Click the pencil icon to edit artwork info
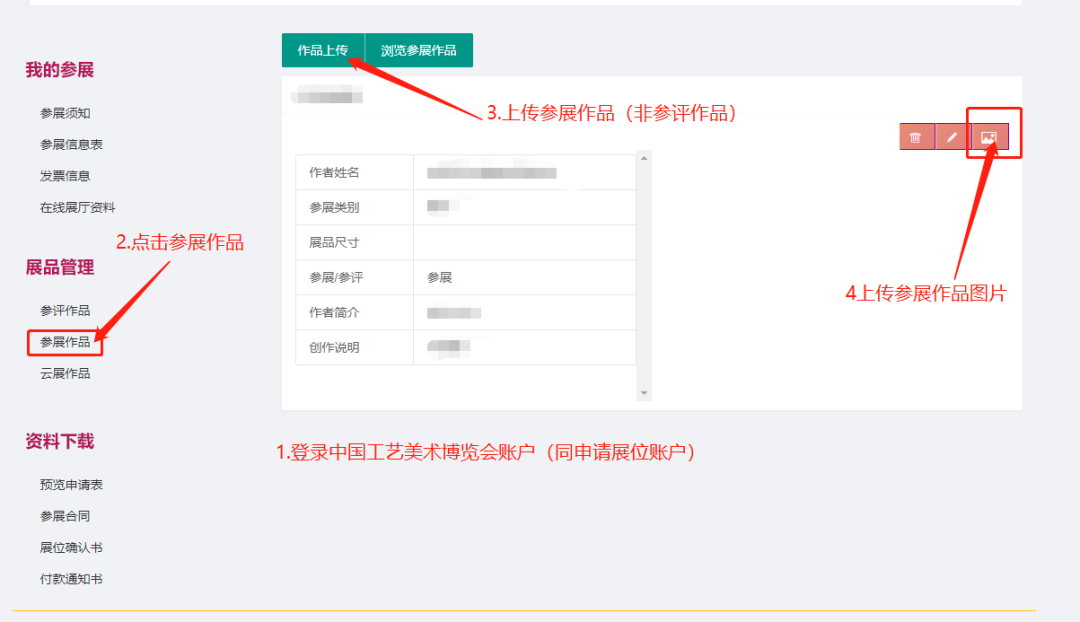The height and width of the screenshot is (622, 1080). coord(951,137)
